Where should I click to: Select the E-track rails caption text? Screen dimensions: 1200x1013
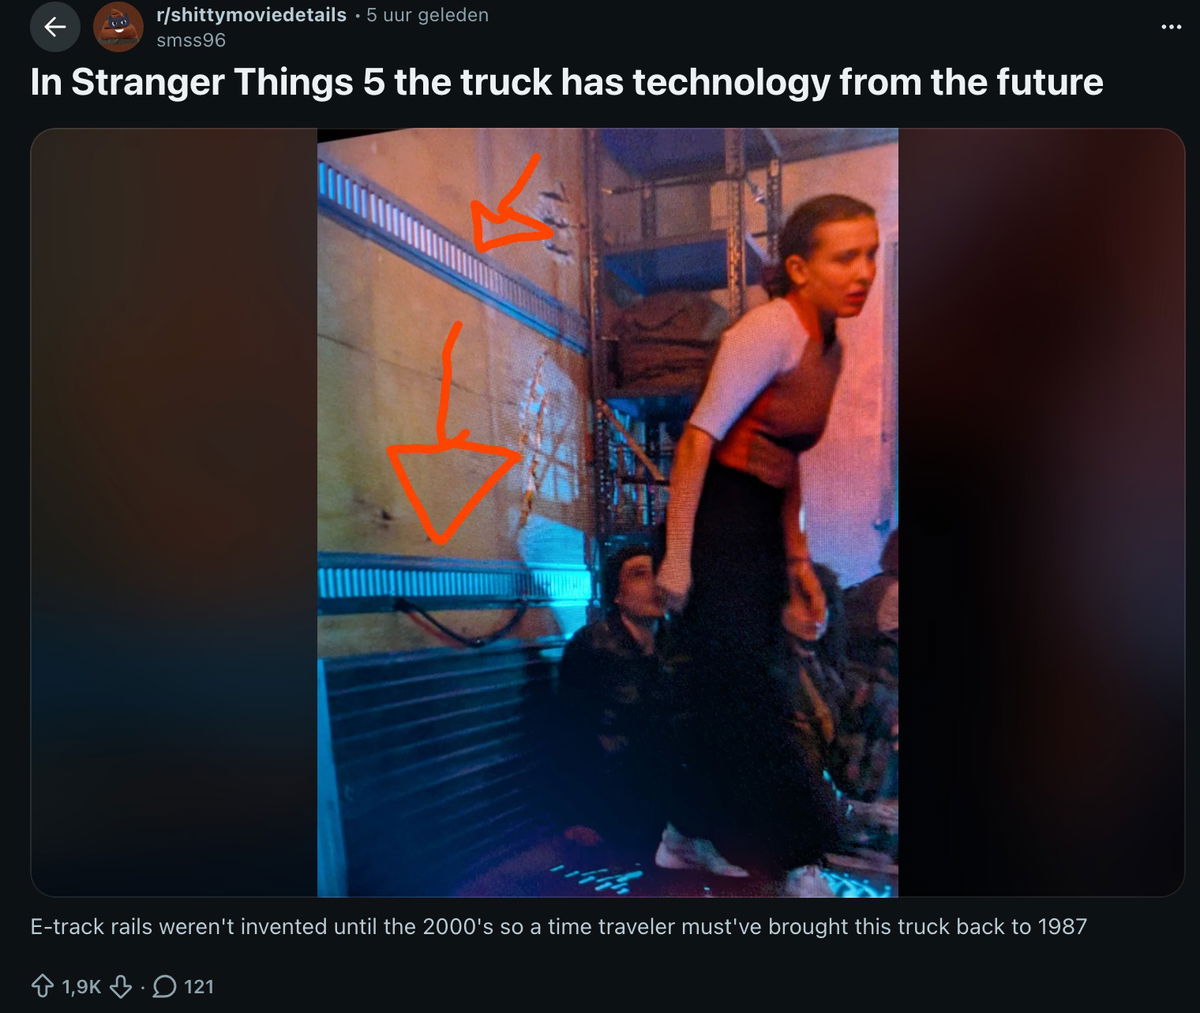(x=560, y=926)
